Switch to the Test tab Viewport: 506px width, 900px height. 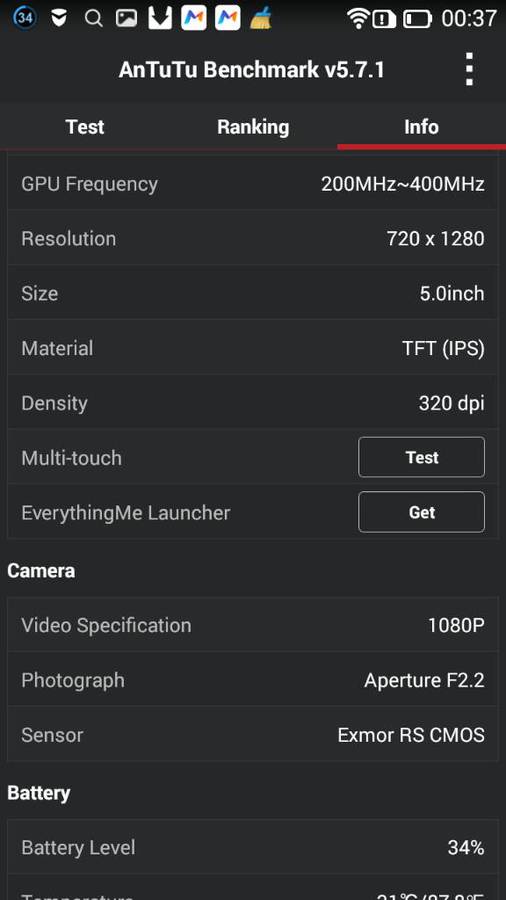pyautogui.click(x=85, y=126)
